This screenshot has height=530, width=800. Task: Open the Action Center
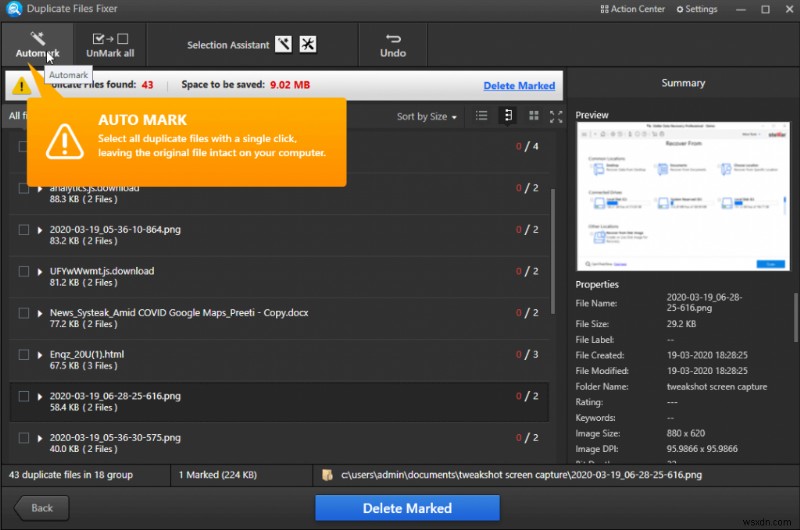pyautogui.click(x=633, y=9)
